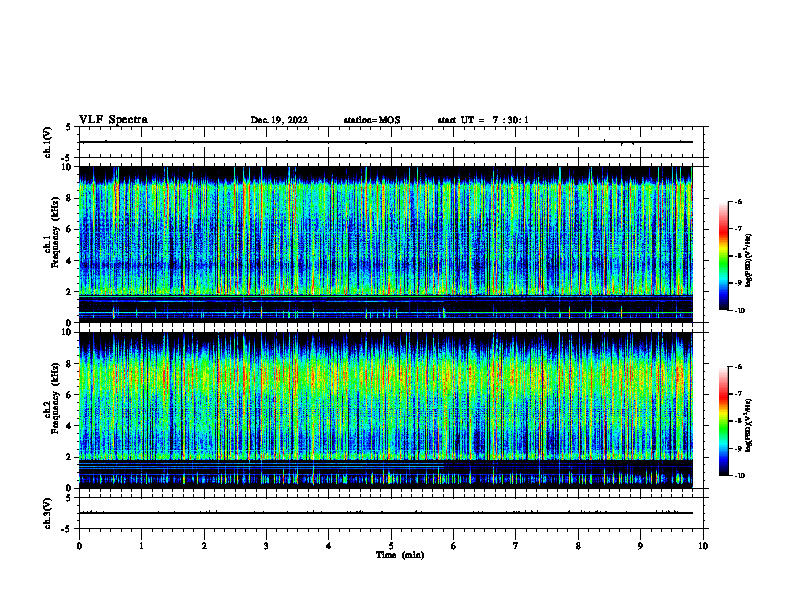The image size is (792, 612).
Task: Click the "6" tick on the time axis
Action: (454, 546)
